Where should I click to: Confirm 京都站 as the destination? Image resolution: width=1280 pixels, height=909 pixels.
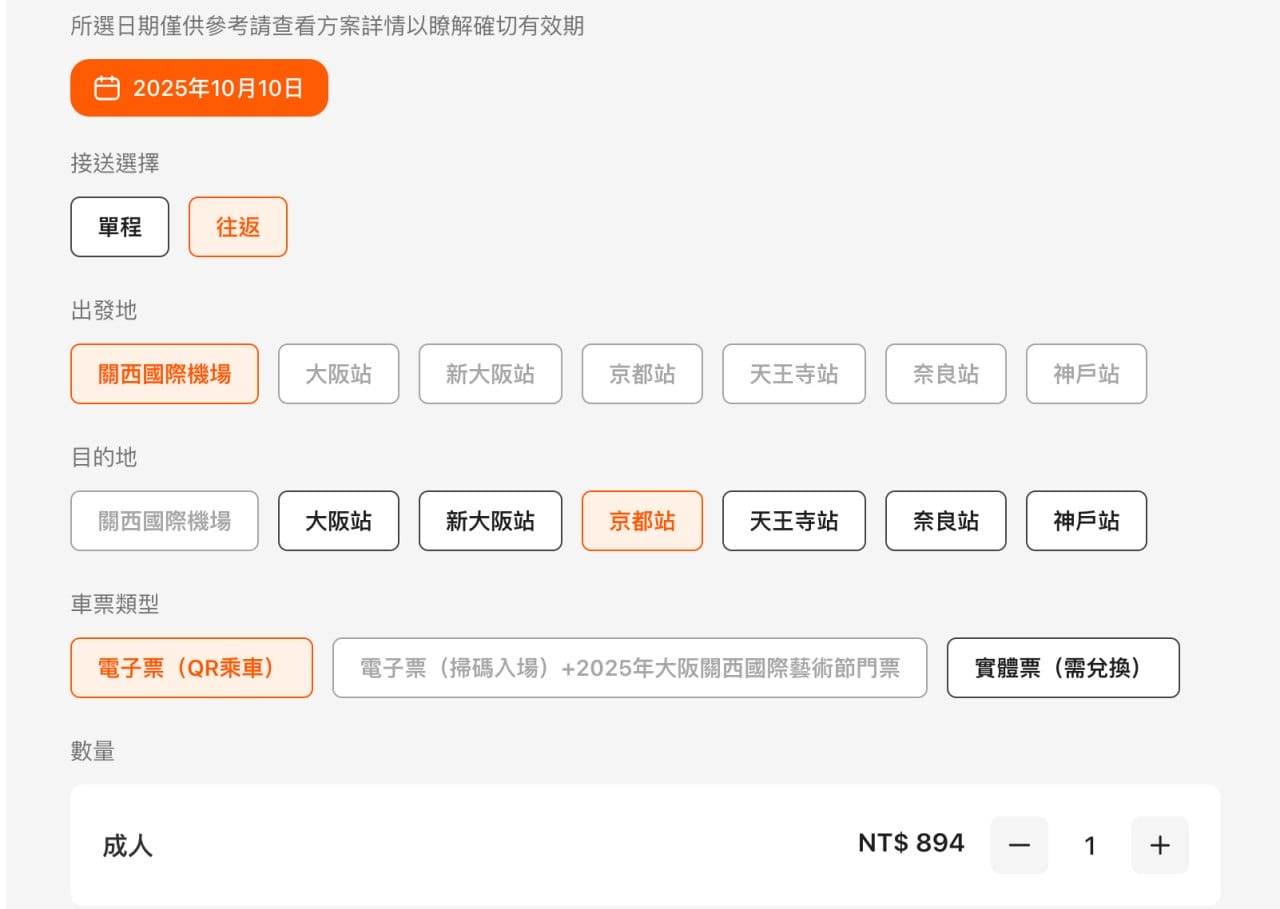pos(642,520)
